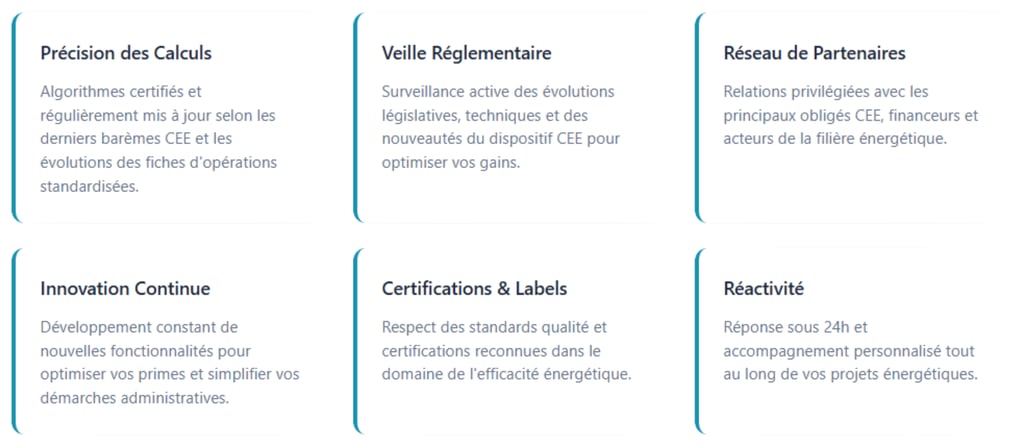Select the Relations privilégiées description text
Image resolution: width=1024 pixels, height=445 pixels.
click(851, 115)
